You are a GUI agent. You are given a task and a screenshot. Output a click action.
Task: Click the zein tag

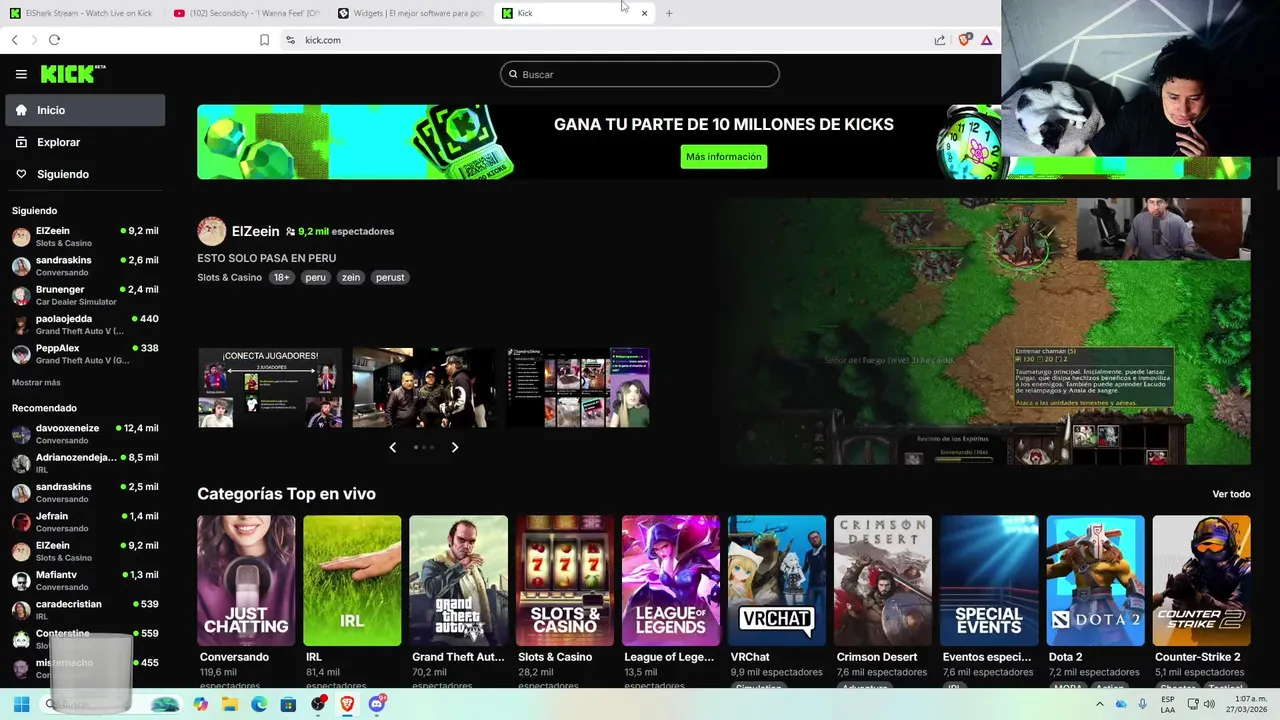(350, 277)
